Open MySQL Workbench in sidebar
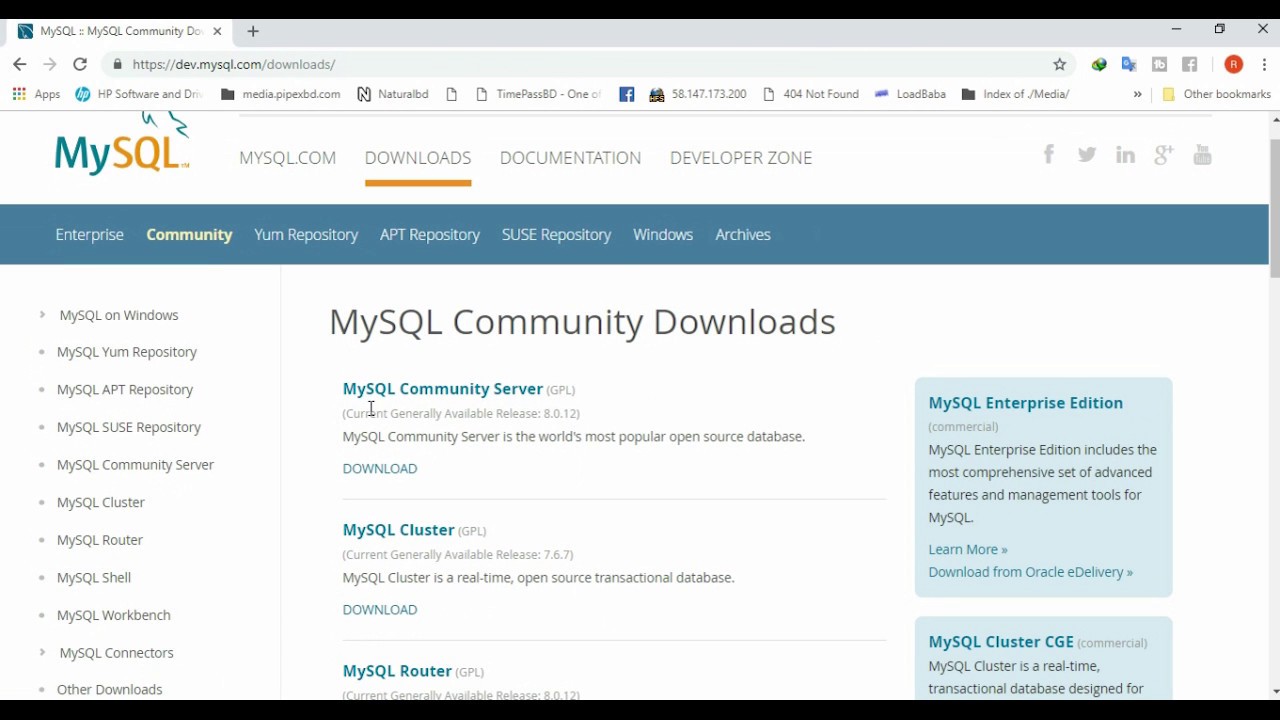Viewport: 1280px width, 720px height. tap(114, 615)
